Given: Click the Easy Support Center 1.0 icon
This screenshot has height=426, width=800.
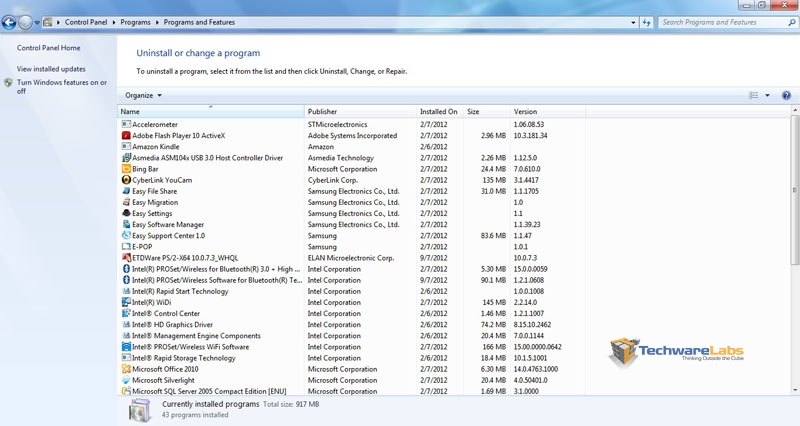Looking at the screenshot, I should 126,235.
